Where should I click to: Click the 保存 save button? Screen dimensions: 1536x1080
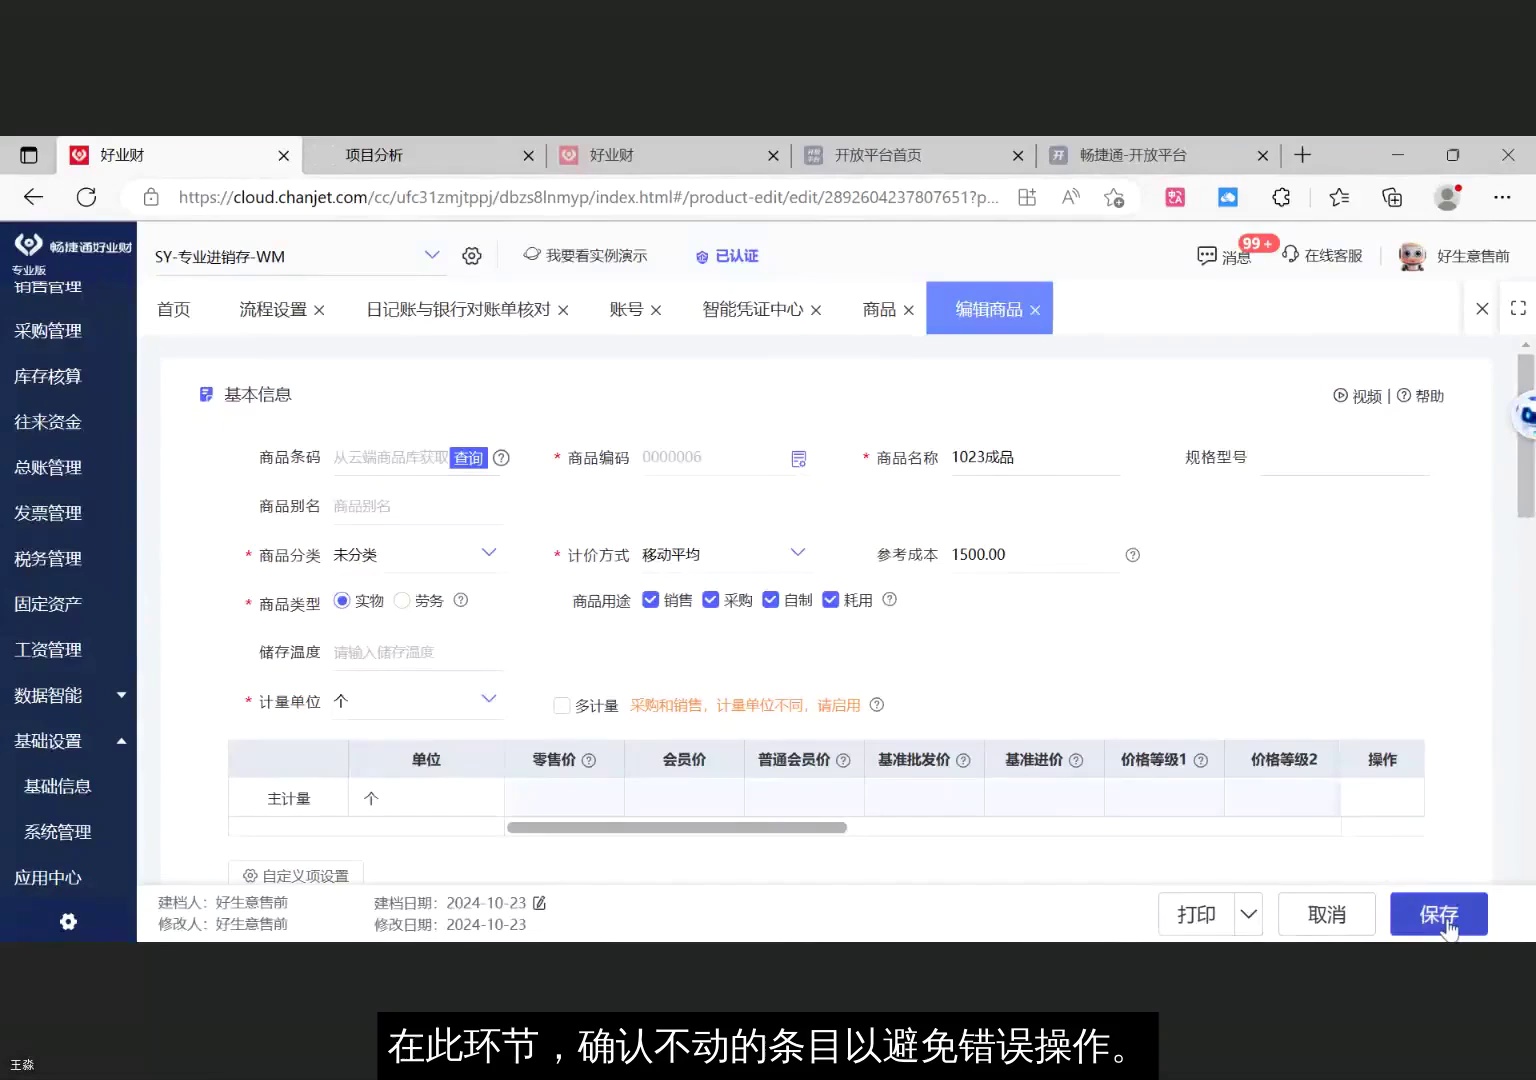1438,913
